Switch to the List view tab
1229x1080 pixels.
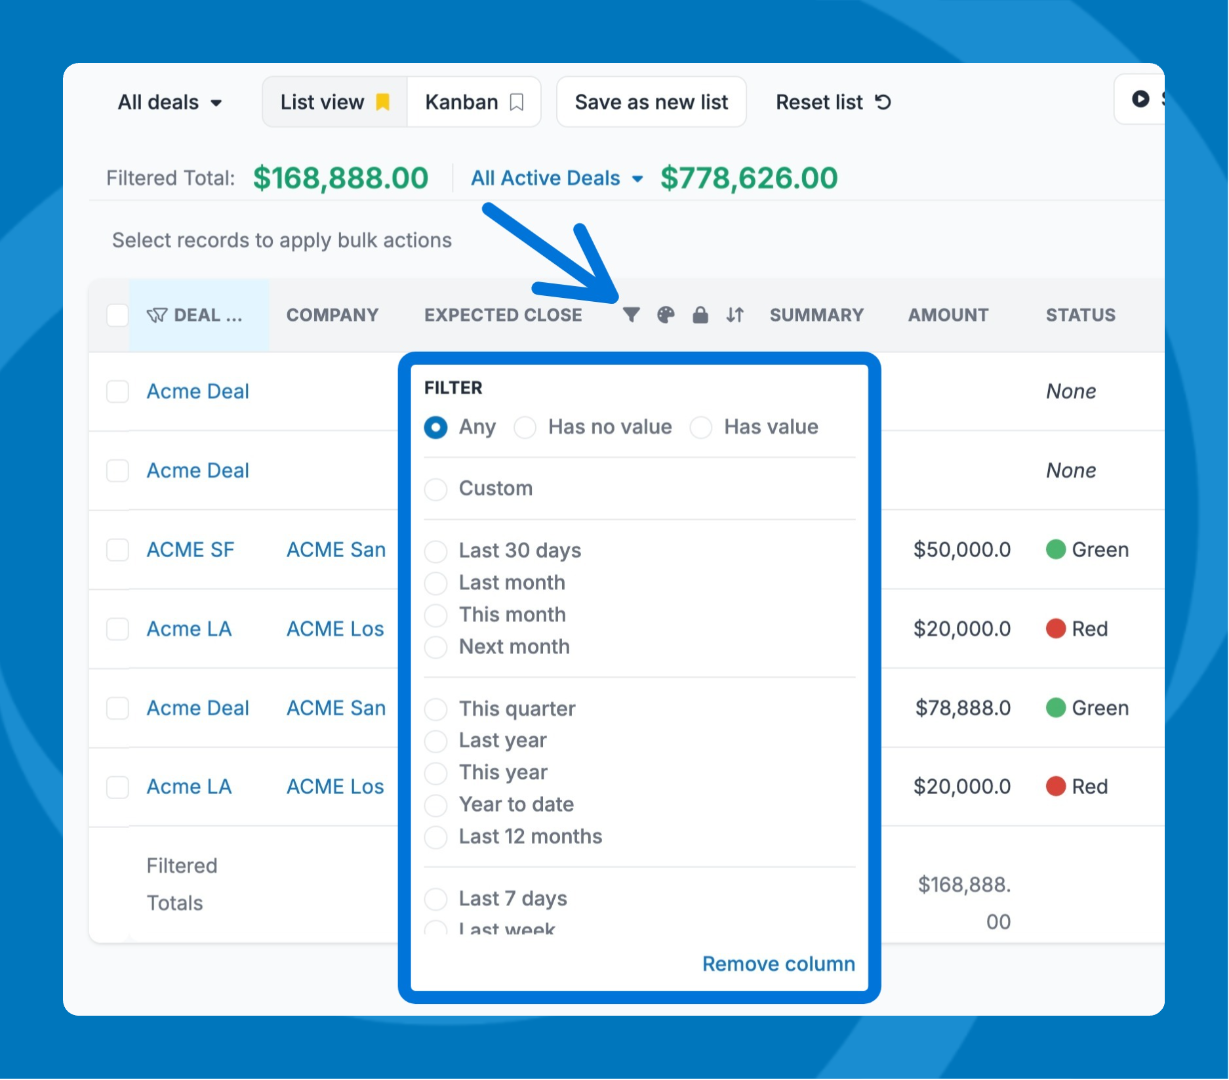[x=322, y=102]
